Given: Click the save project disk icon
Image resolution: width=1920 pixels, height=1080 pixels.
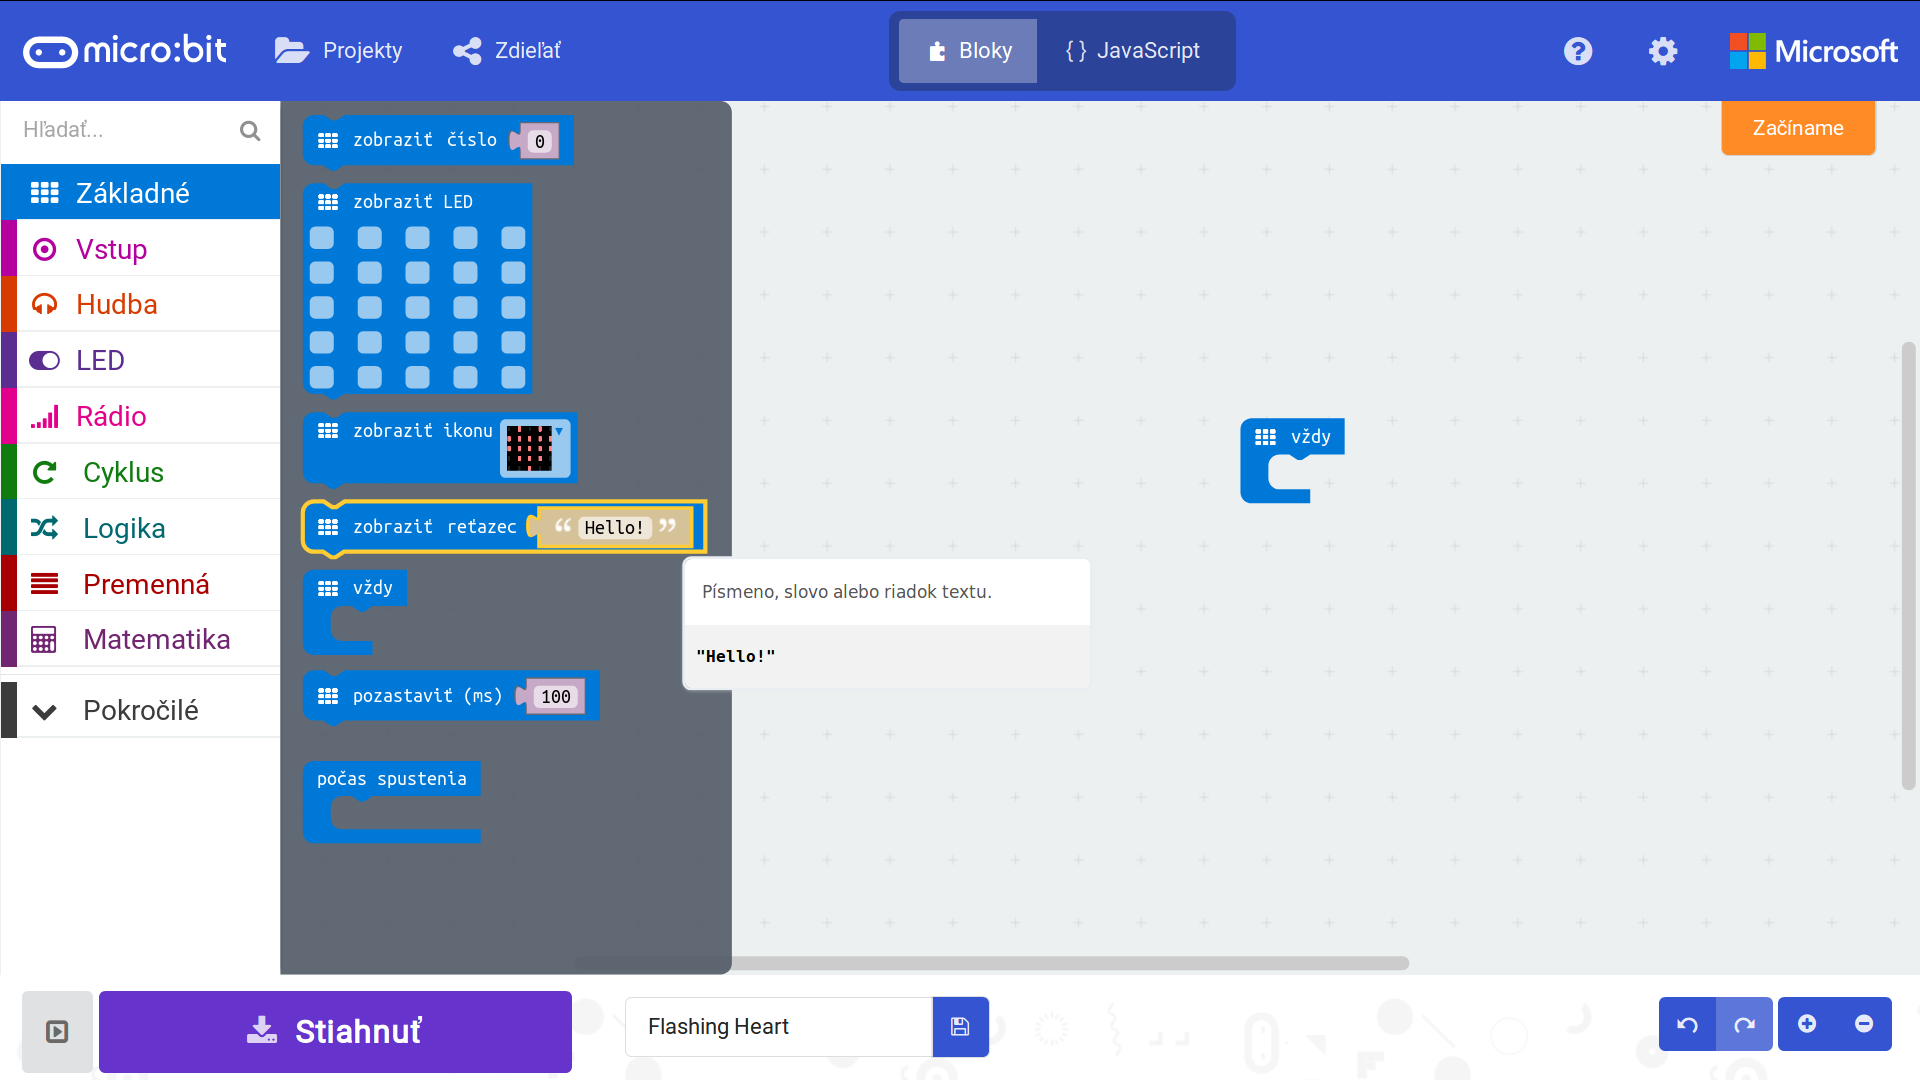Looking at the screenshot, I should point(960,1026).
